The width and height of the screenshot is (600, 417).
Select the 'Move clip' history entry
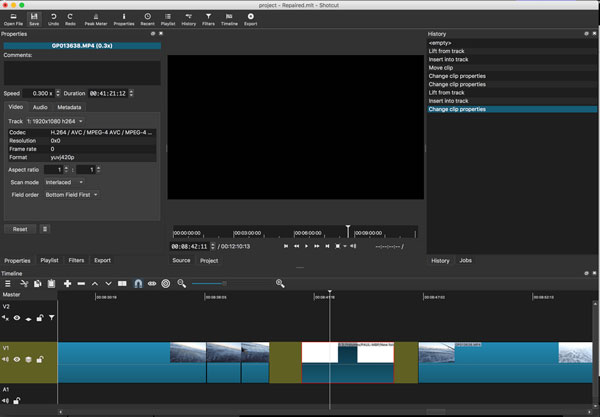click(x=512, y=68)
